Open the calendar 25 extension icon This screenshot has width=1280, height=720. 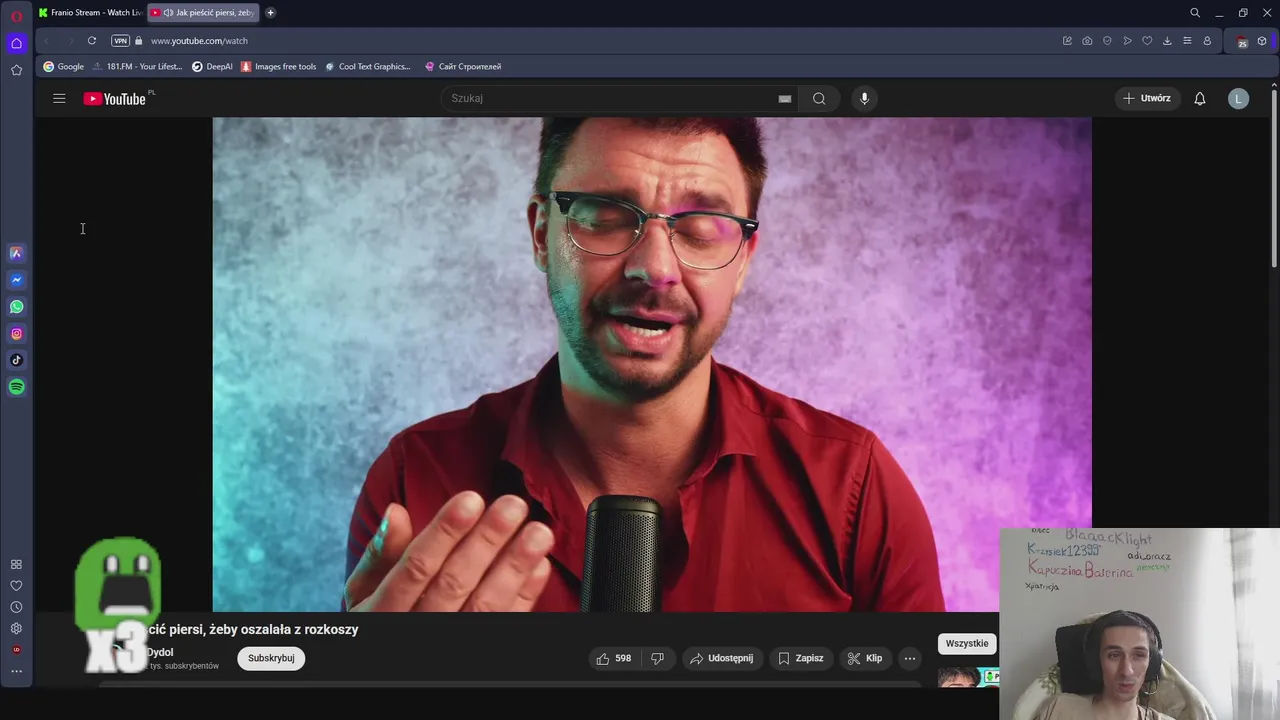pos(1242,42)
